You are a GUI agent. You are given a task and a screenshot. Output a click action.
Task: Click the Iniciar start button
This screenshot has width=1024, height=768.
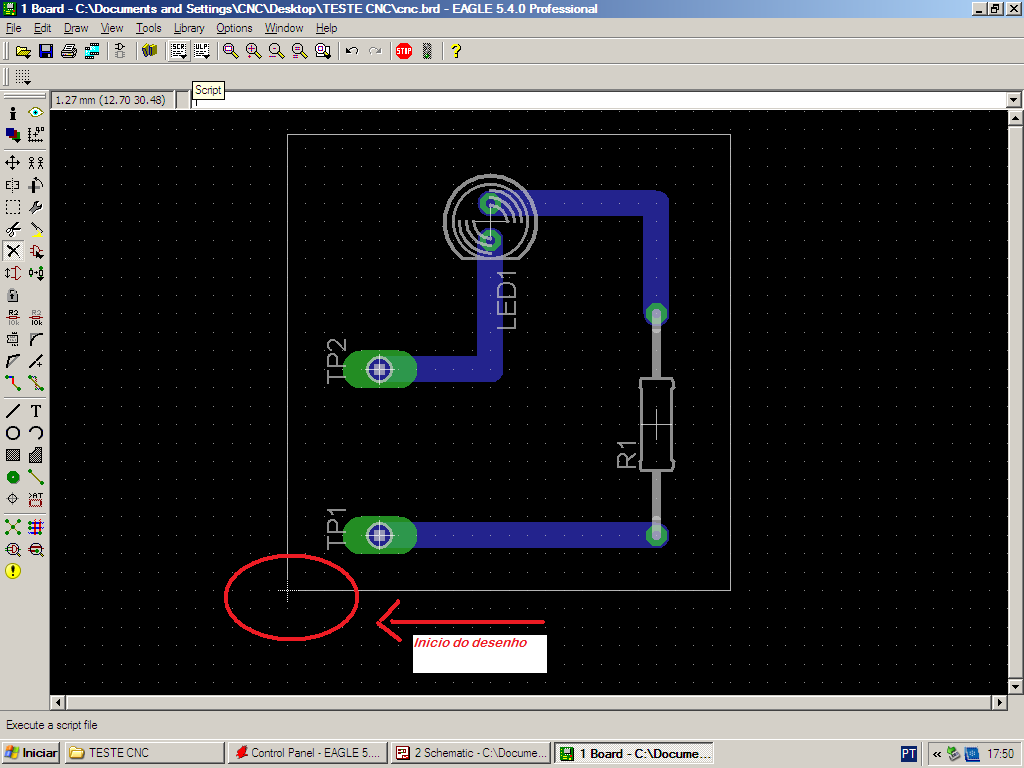[31, 753]
